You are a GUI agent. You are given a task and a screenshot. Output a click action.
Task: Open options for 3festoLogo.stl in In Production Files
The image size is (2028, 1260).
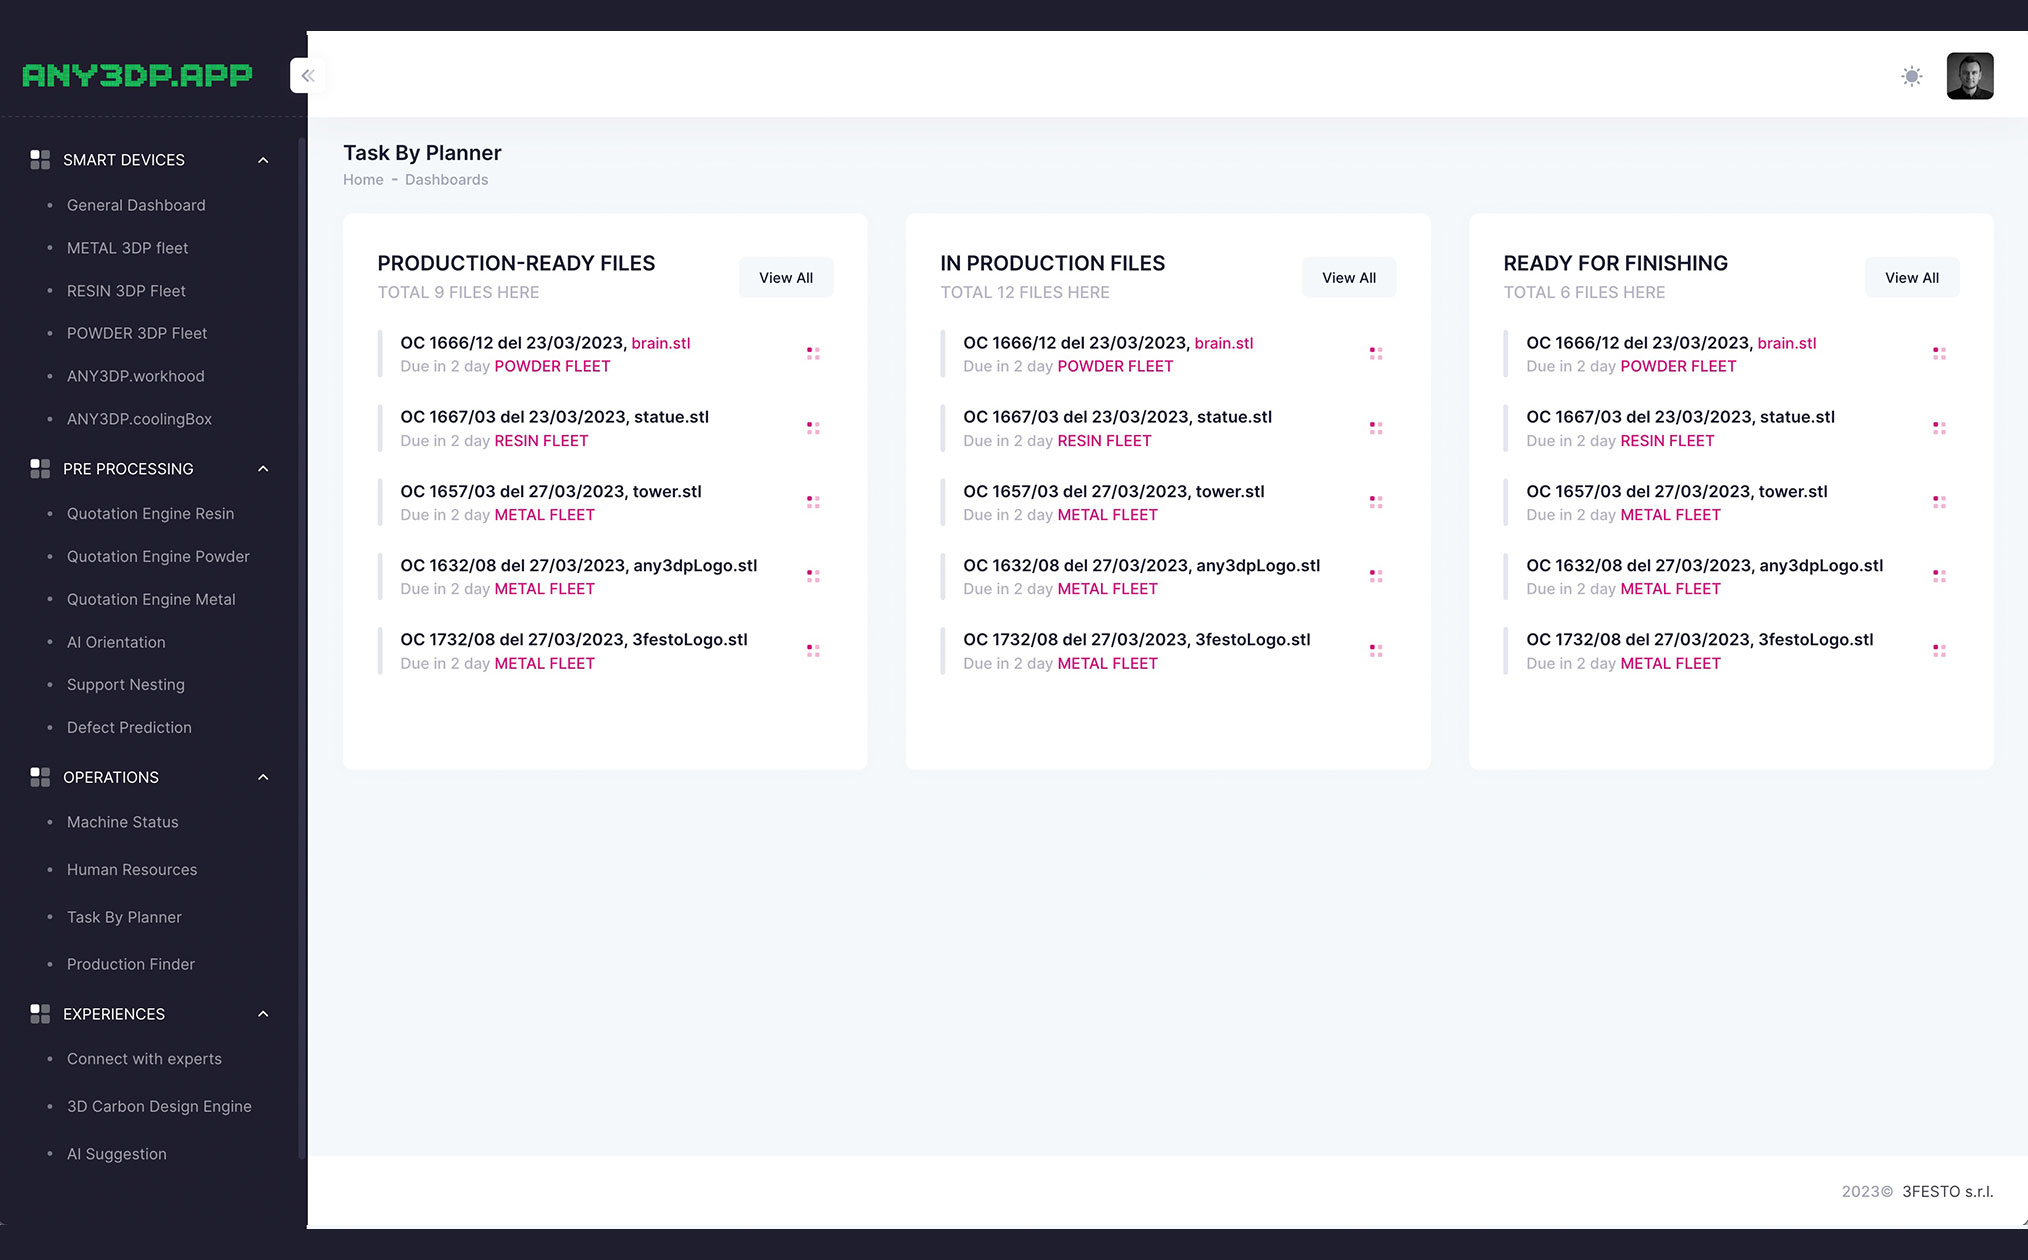1376,651
